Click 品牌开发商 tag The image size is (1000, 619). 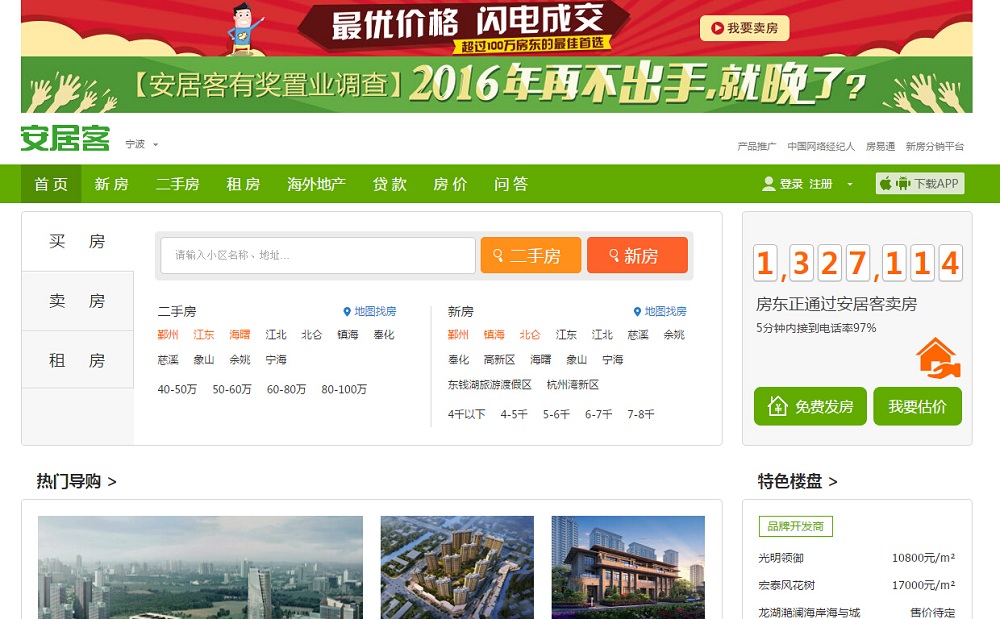tap(795, 526)
